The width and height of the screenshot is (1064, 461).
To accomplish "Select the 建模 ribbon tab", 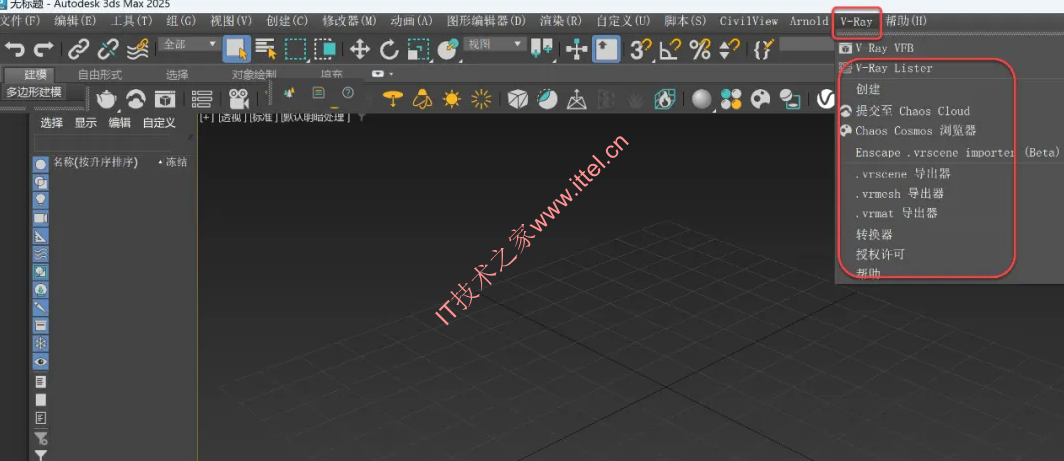I will [35, 74].
